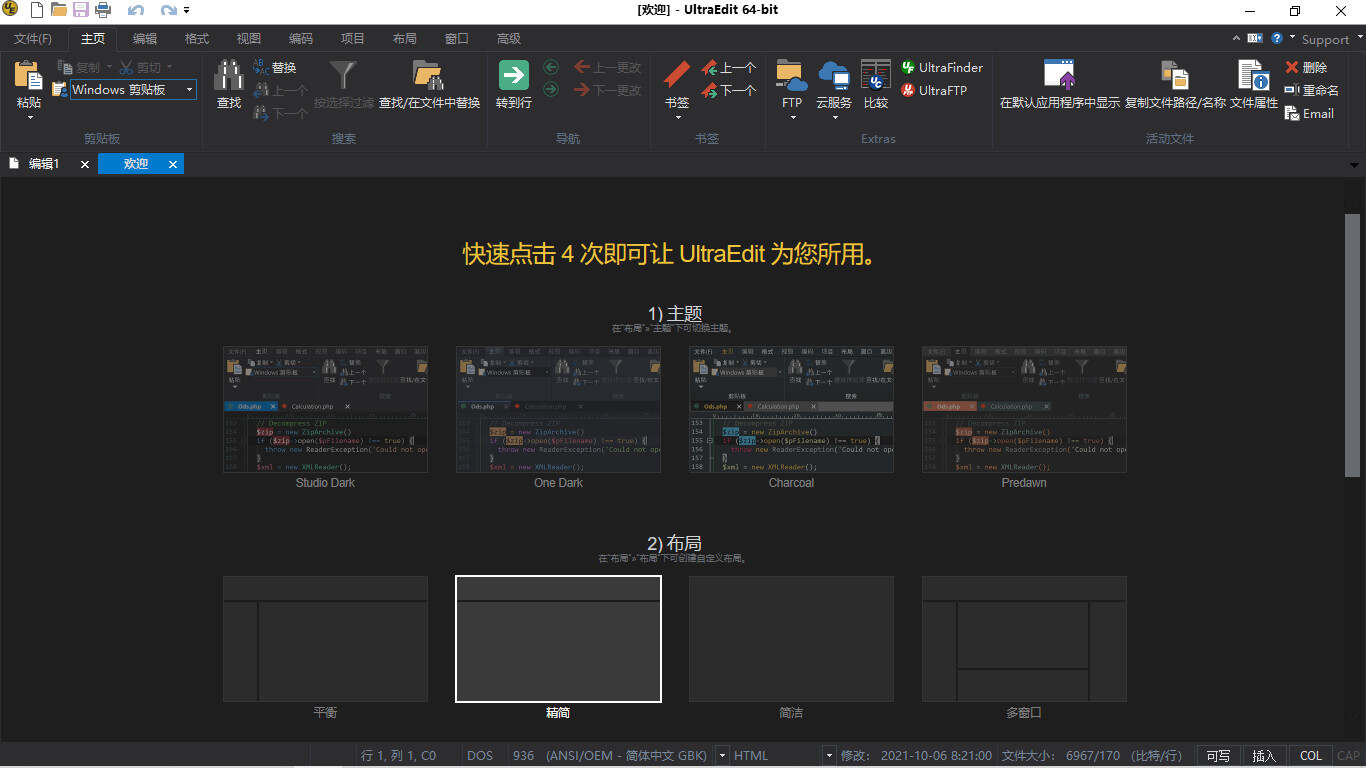Viewport: 1366px width, 768px height.
Task: Toggle the 可写 status in the status bar
Action: tap(1217, 755)
